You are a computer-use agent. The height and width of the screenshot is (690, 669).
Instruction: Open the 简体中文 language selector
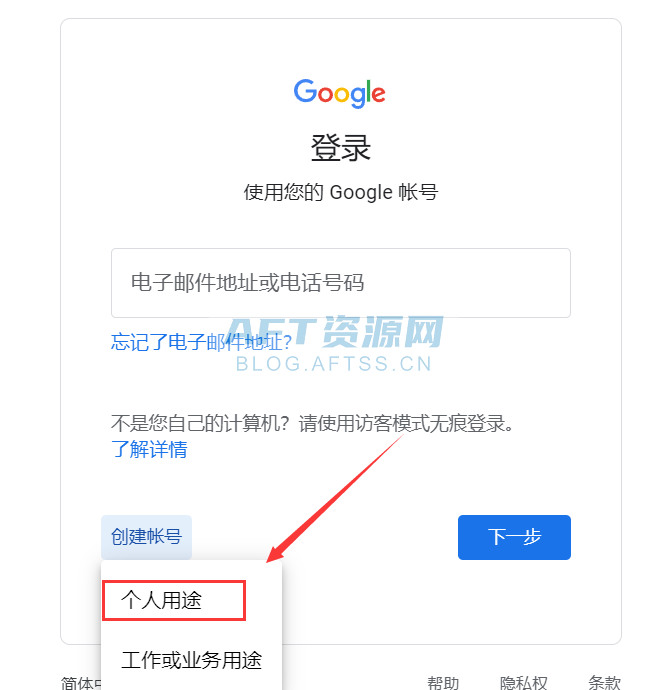(x=81, y=683)
